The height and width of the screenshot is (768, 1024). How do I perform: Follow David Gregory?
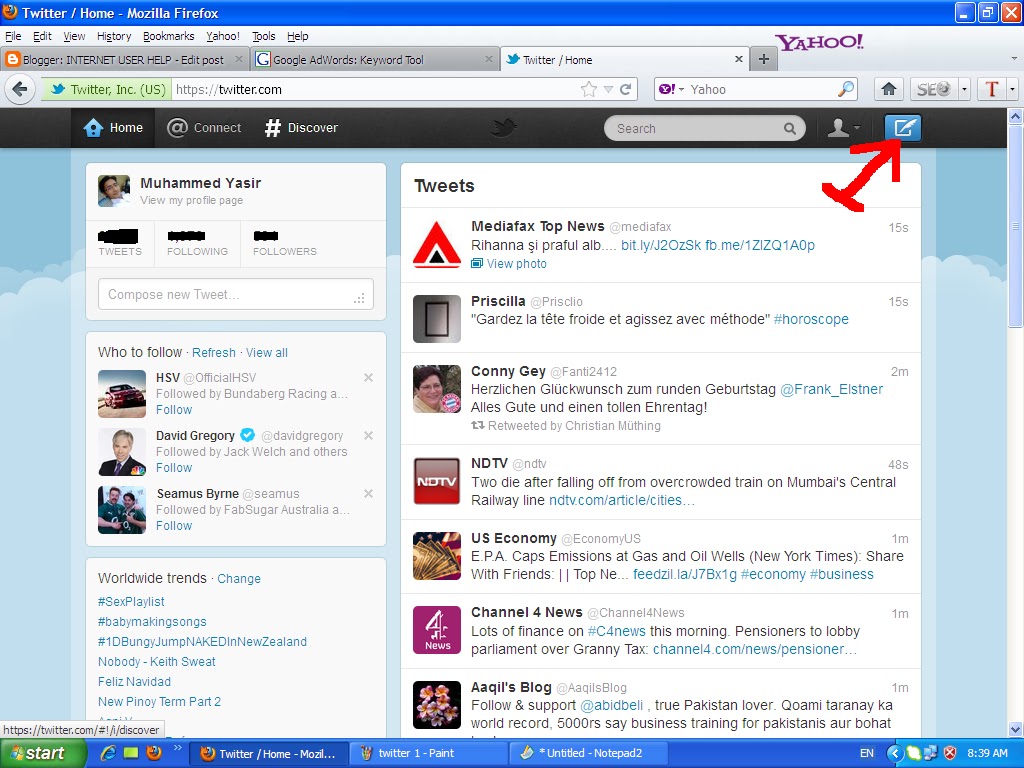(174, 468)
